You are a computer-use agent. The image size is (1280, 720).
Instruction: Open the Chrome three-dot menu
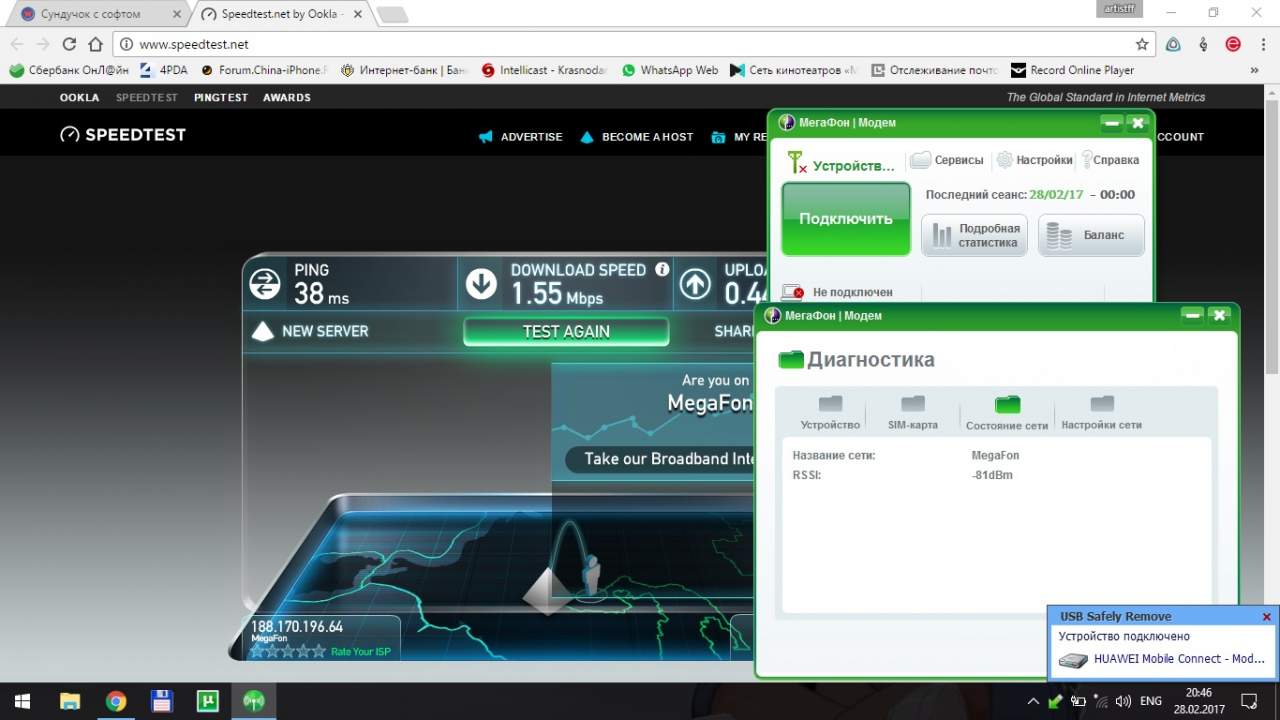coord(1262,44)
